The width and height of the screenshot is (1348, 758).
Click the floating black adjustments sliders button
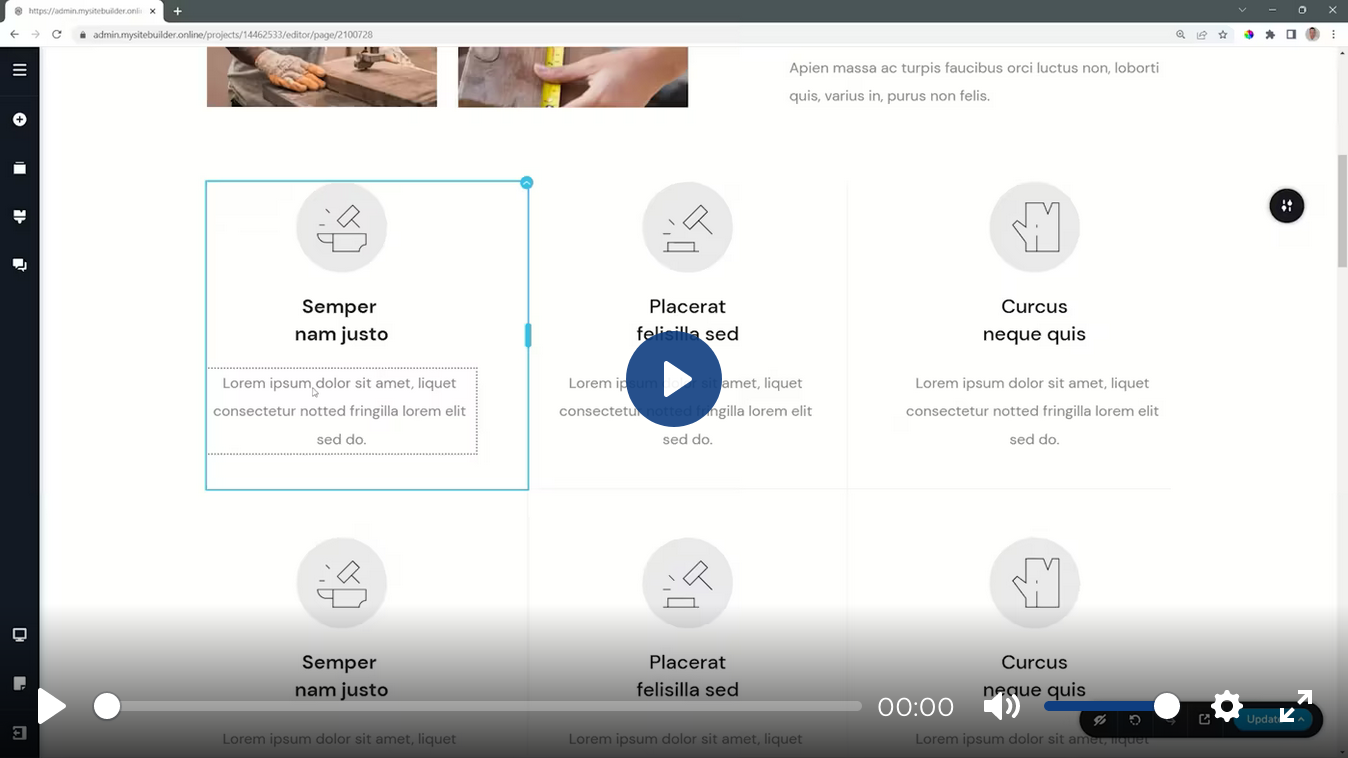[1286, 206]
